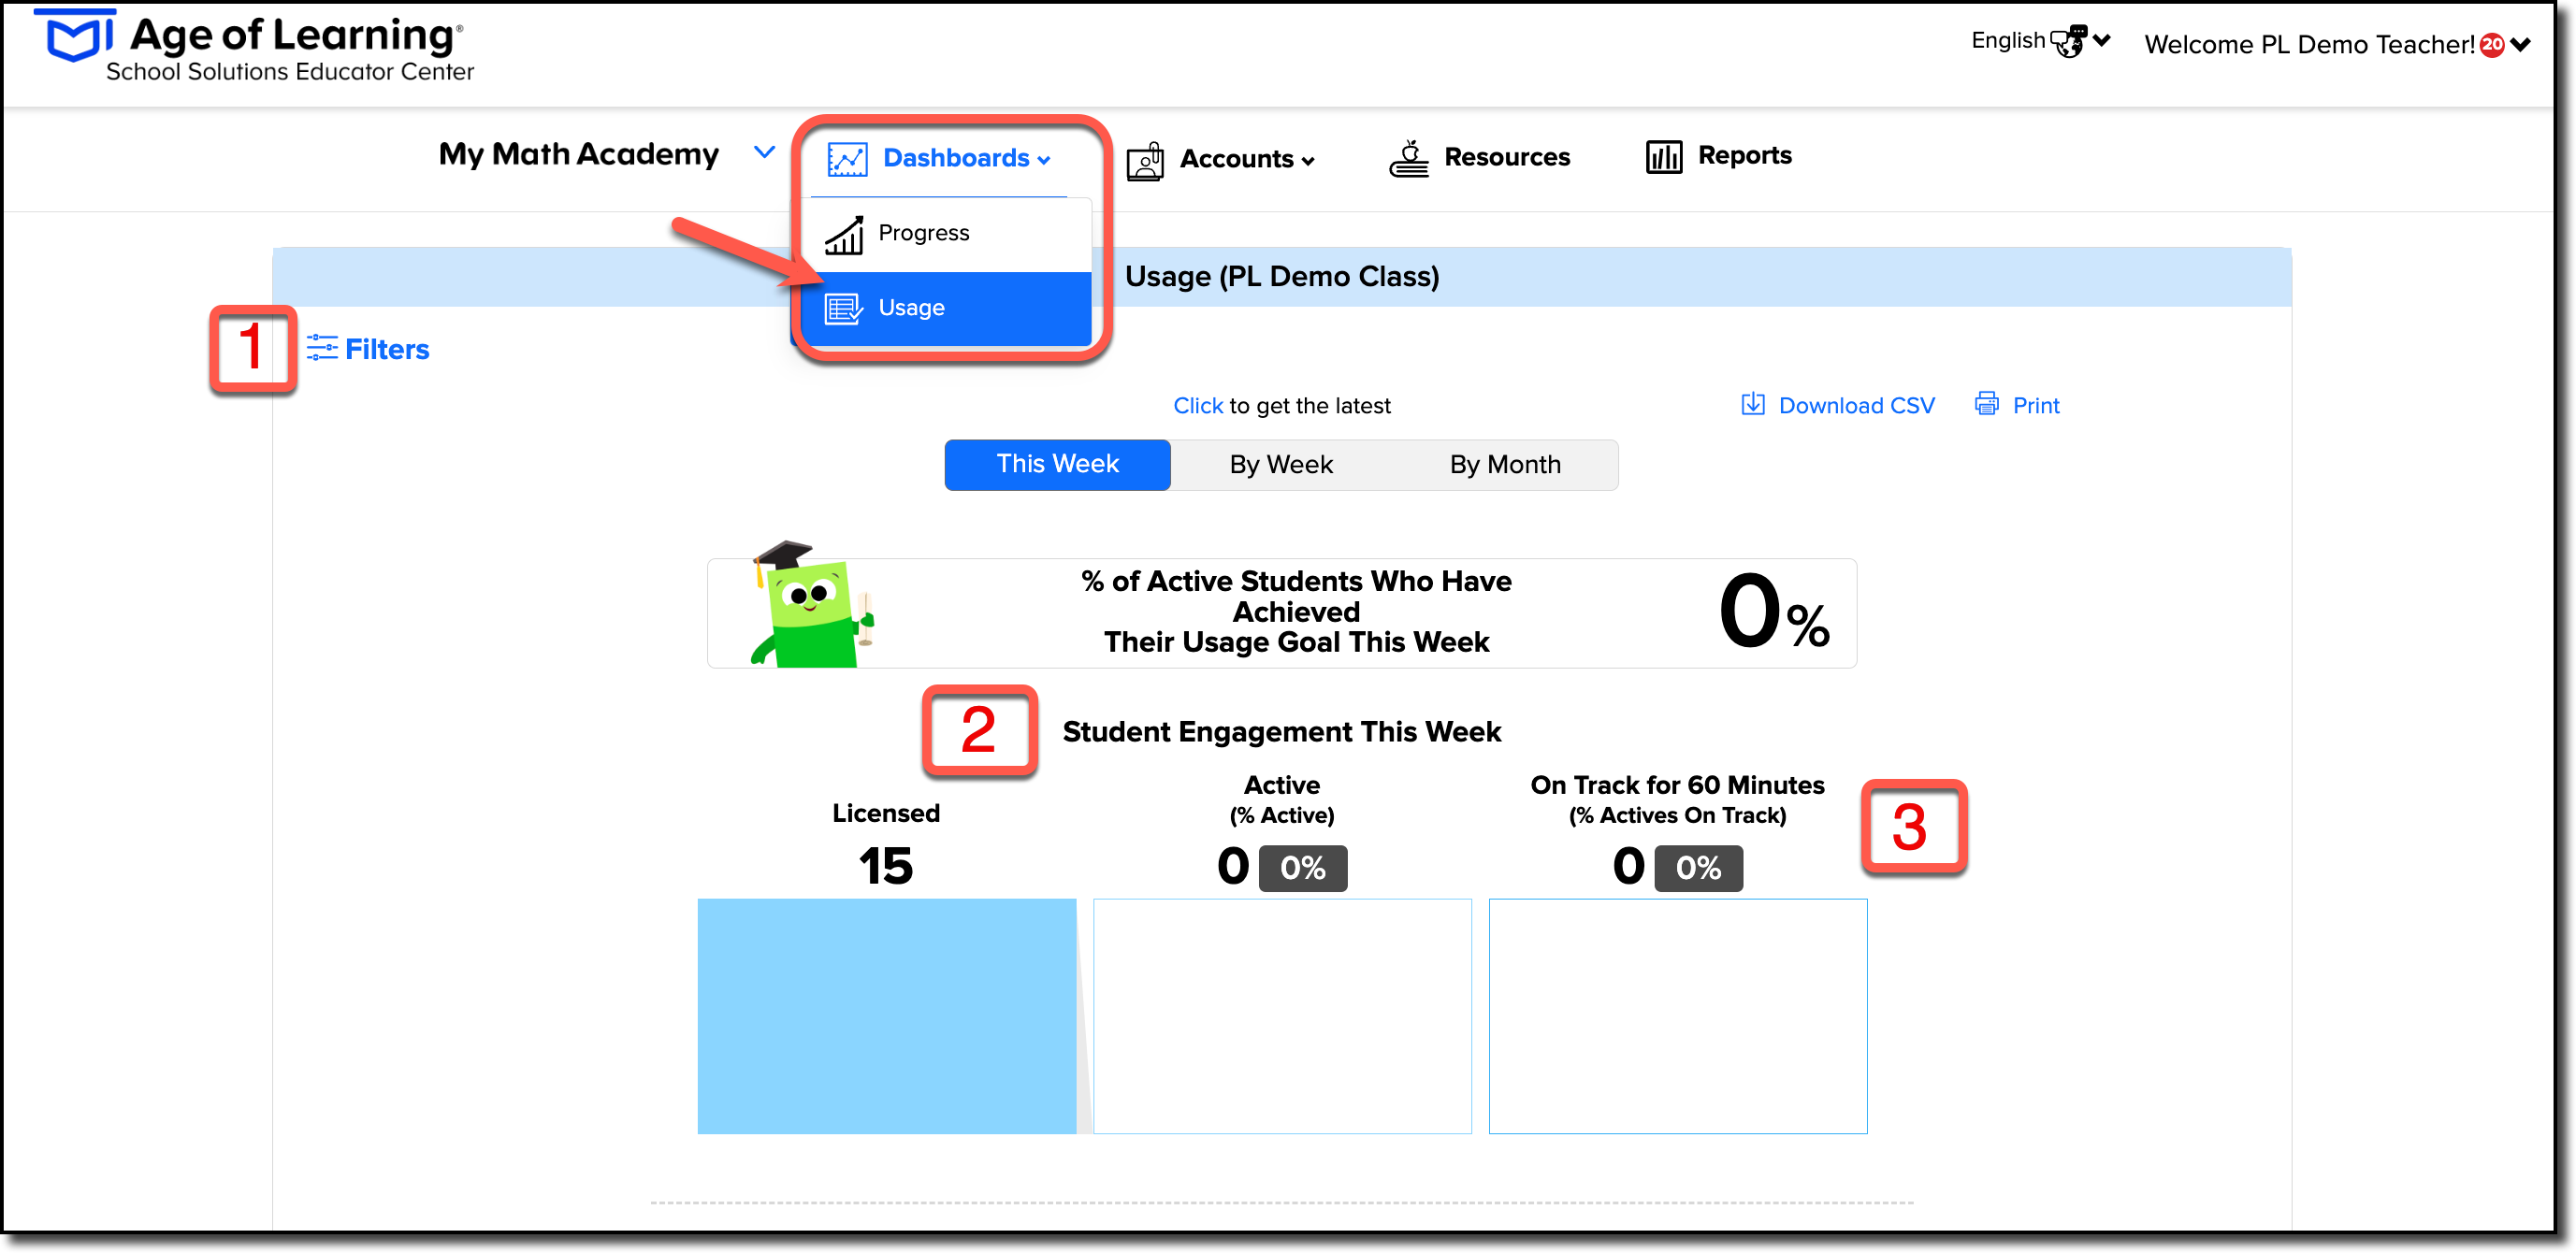The width and height of the screenshot is (2576, 1253).
Task: Click the large 0% usage goal value
Action: 1774,612
